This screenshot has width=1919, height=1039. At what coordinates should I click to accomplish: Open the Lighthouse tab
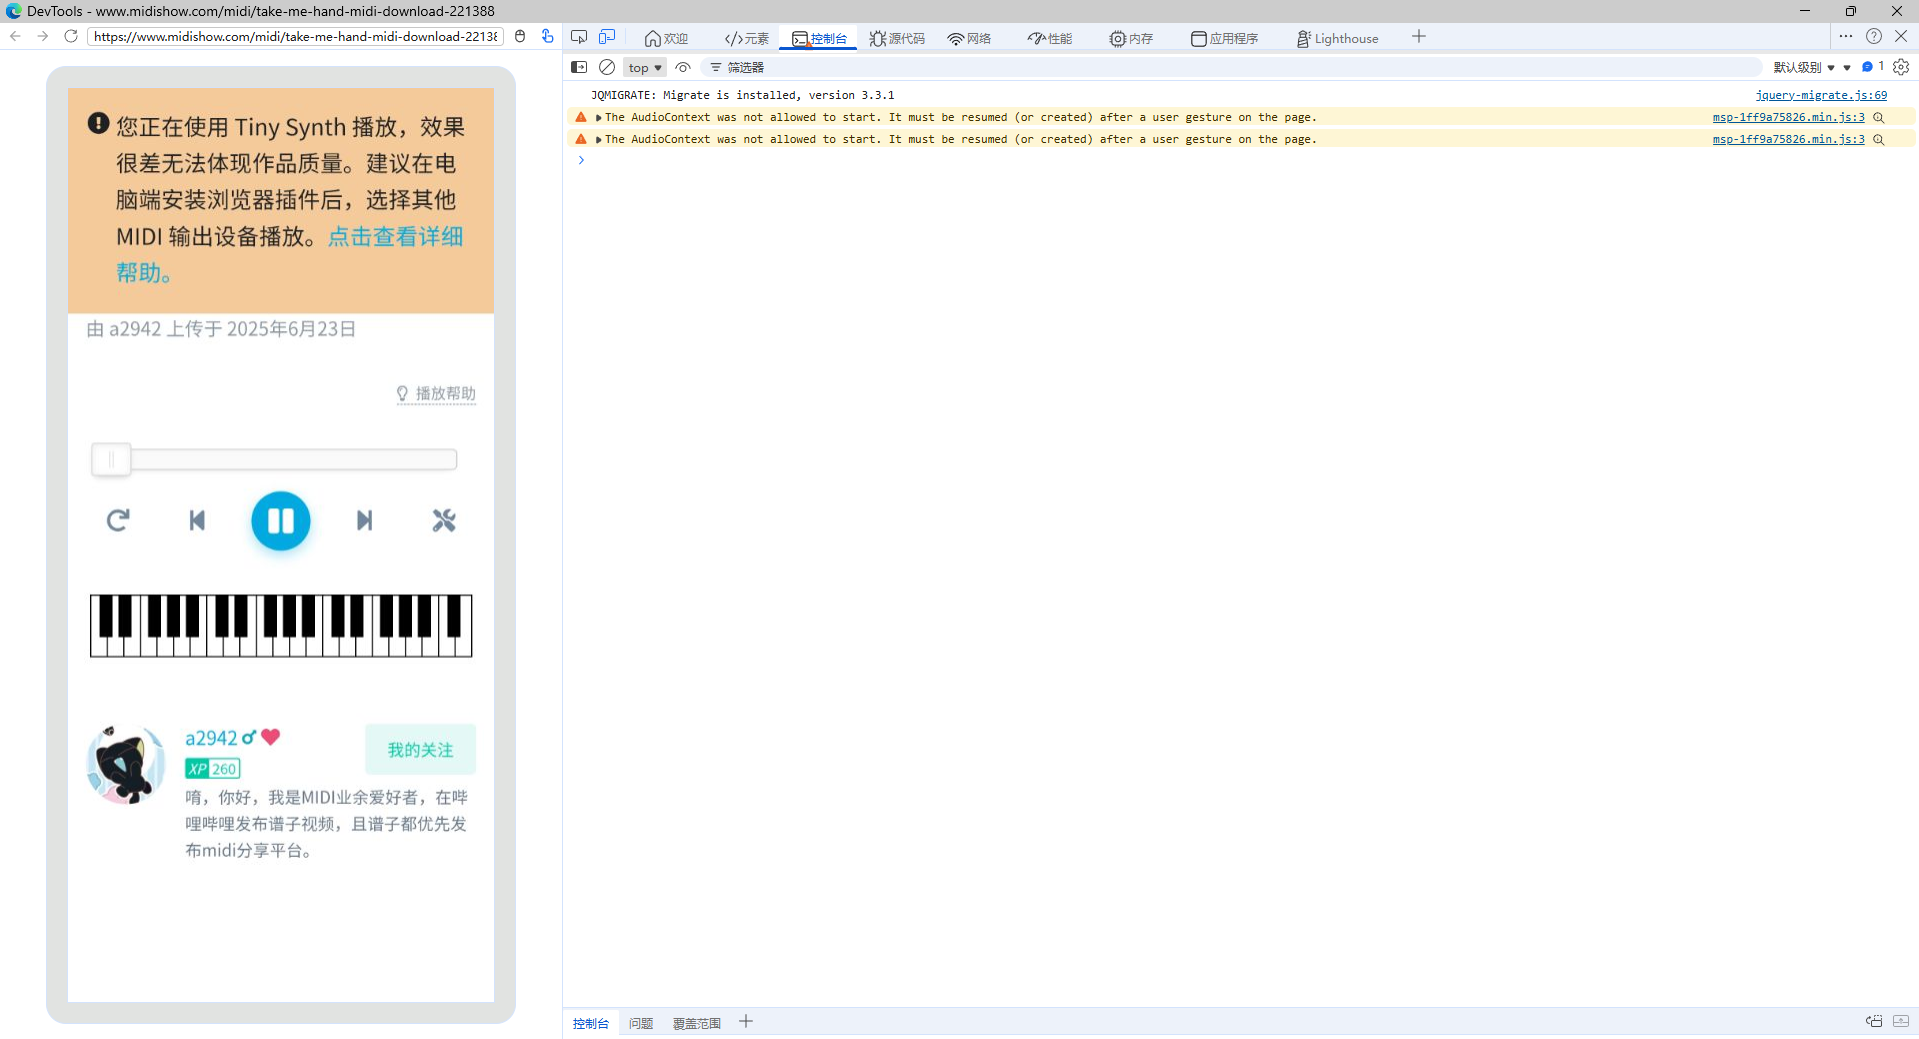1337,38
